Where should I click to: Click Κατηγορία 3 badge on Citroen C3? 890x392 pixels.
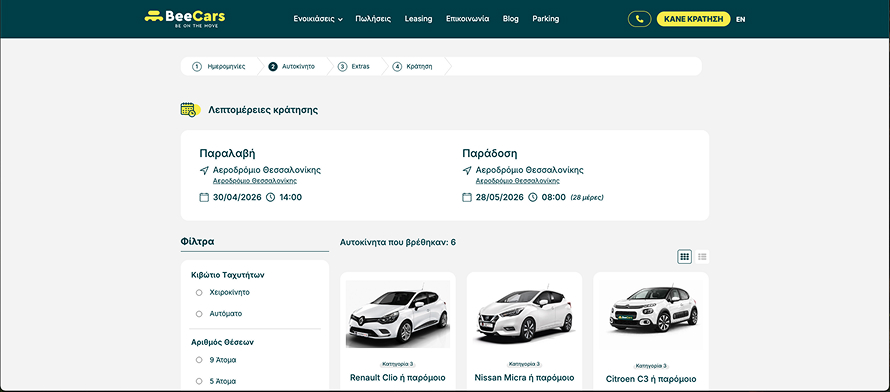(x=651, y=366)
